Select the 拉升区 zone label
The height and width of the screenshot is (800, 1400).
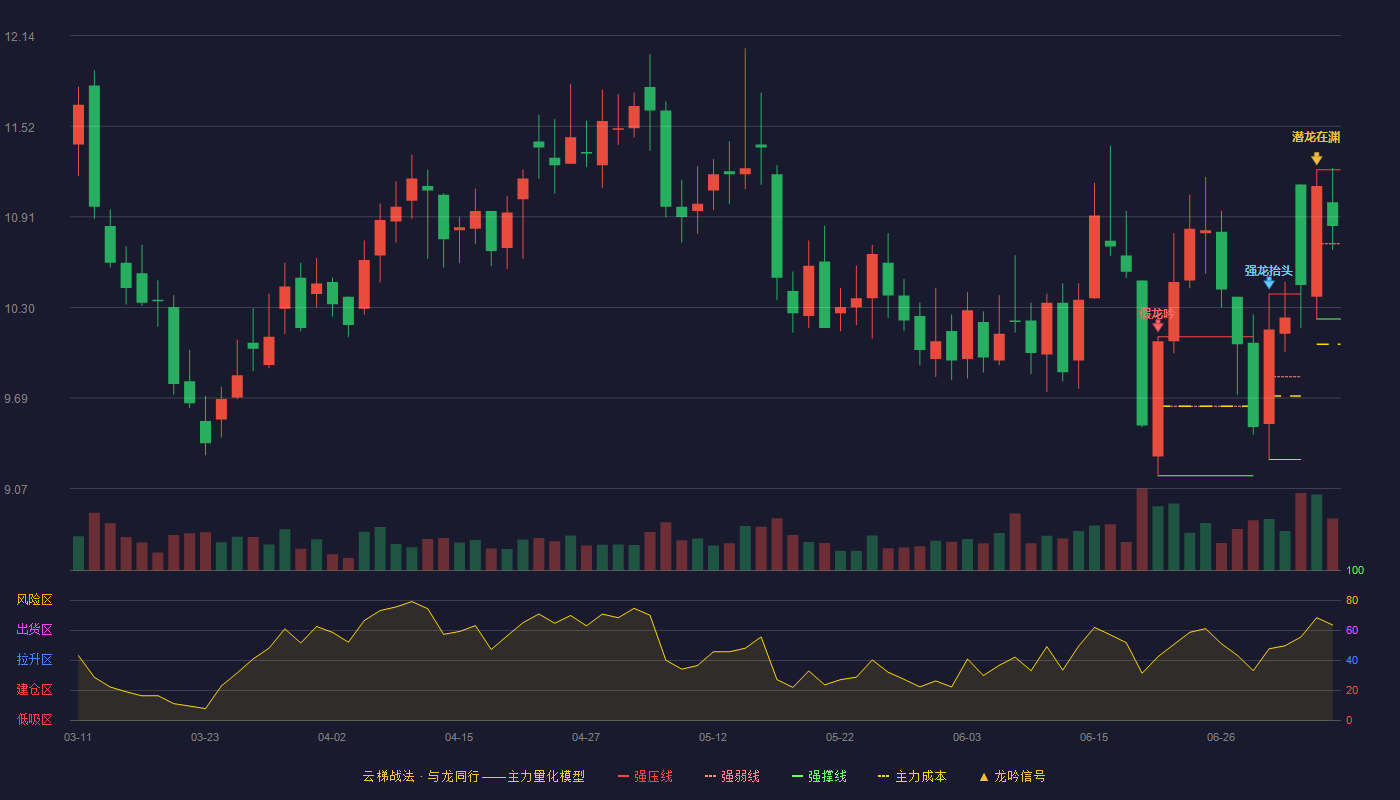click(34, 660)
